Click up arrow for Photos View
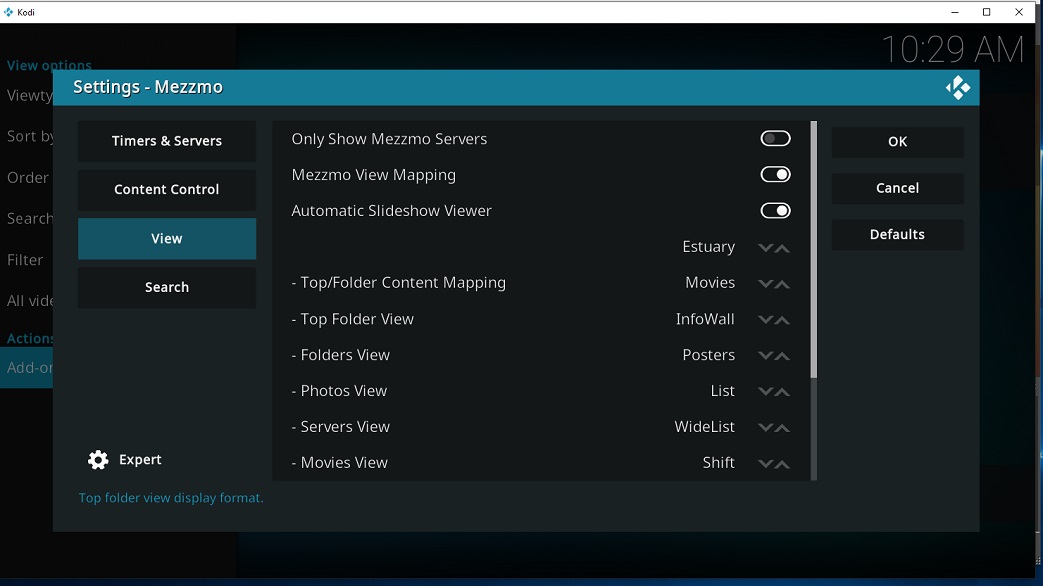Screen dimensions: 1043x586 (x=783, y=391)
